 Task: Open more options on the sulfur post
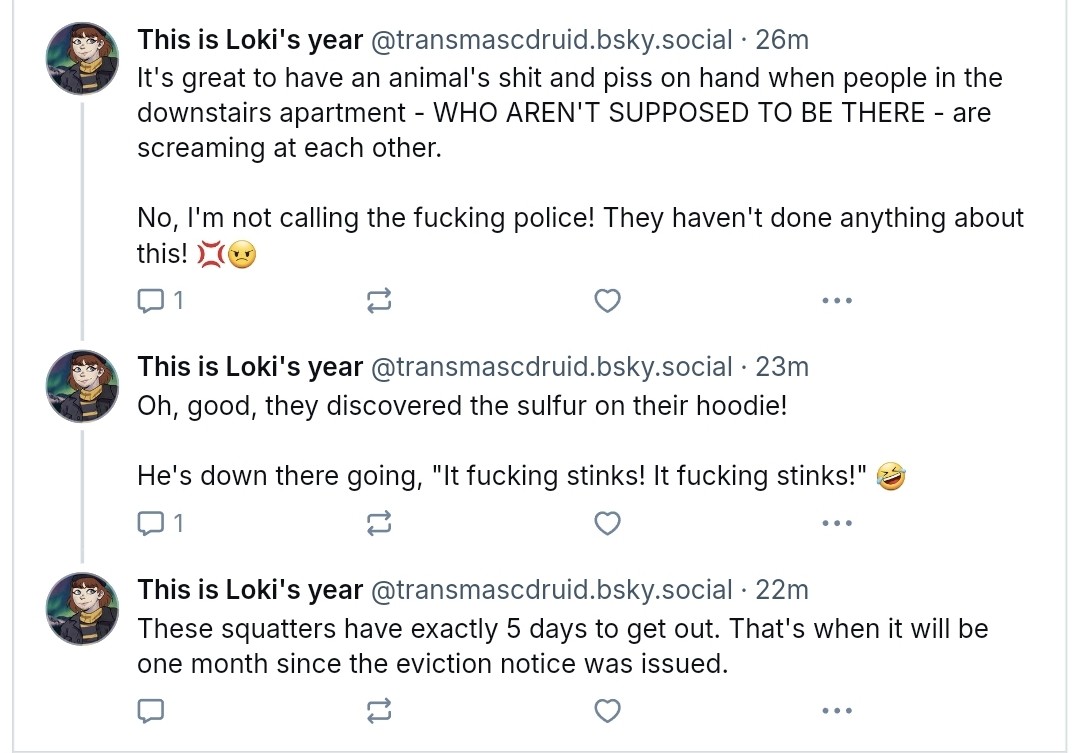click(x=835, y=523)
